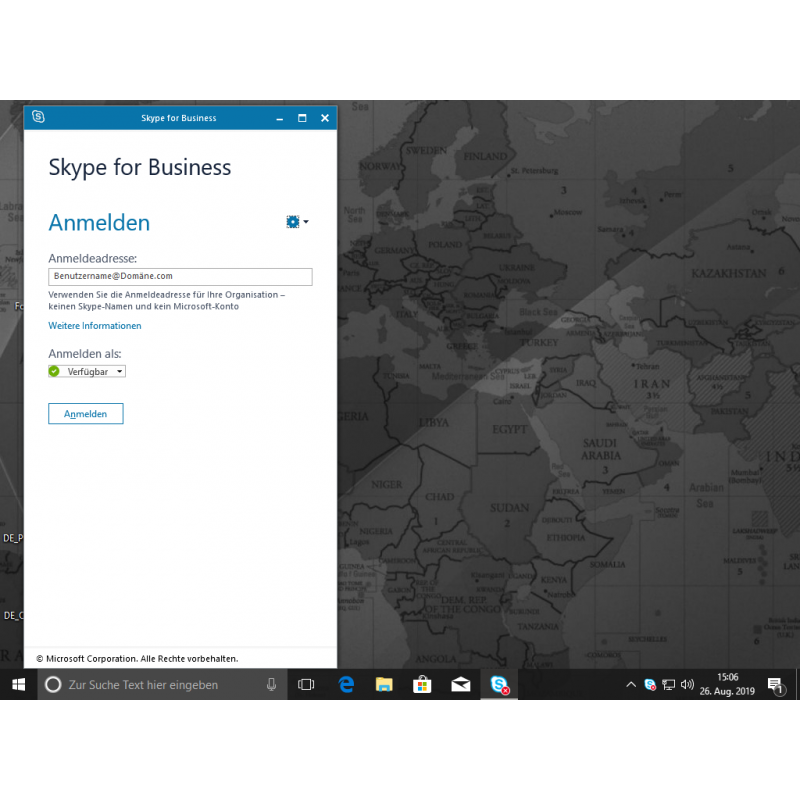Open File Explorer from the taskbar
This screenshot has height=800, width=800.
[384, 685]
